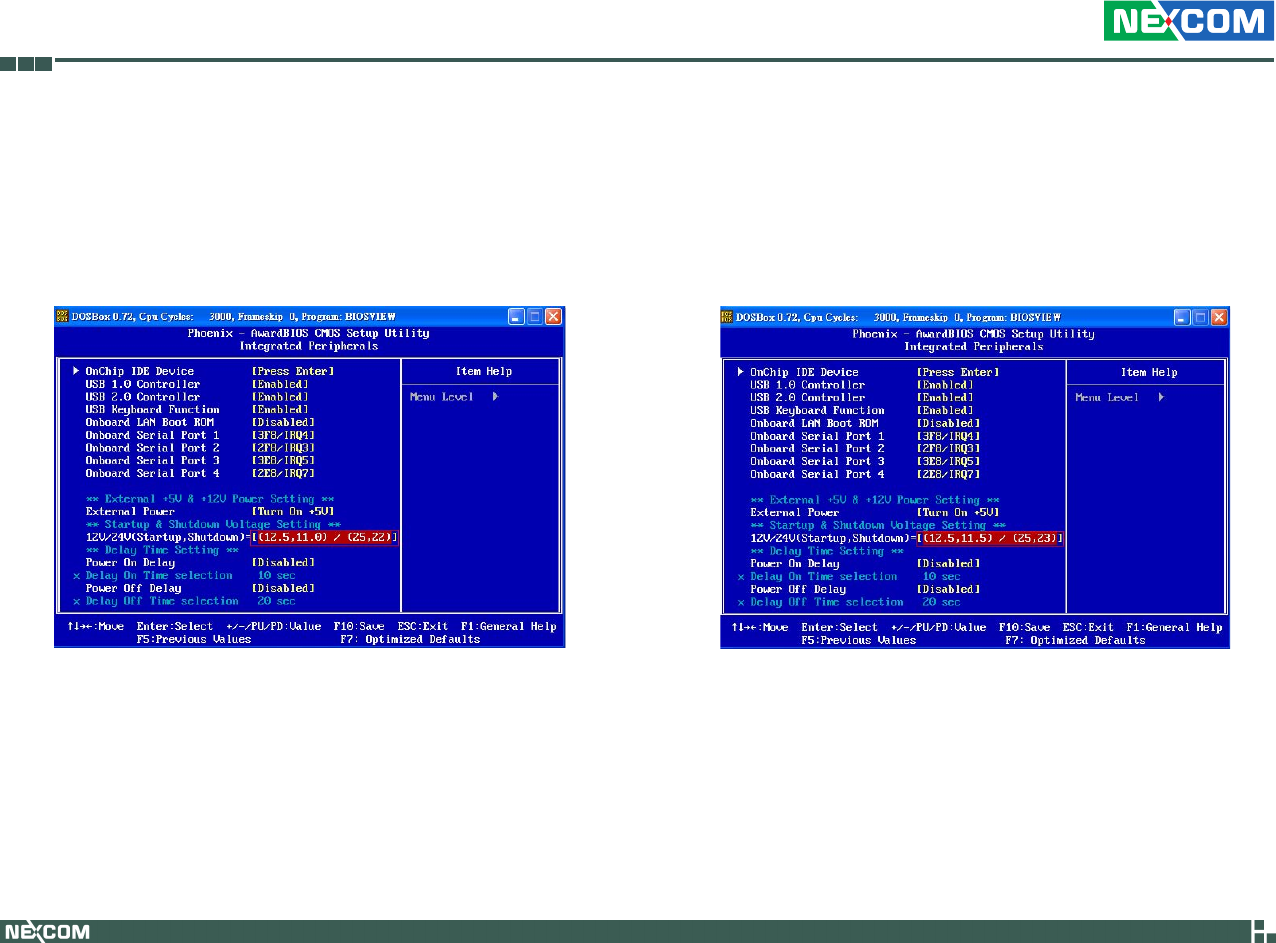Select Menu Level arrow in left window's Item Help
This screenshot has width=1276, height=943.
click(495, 397)
